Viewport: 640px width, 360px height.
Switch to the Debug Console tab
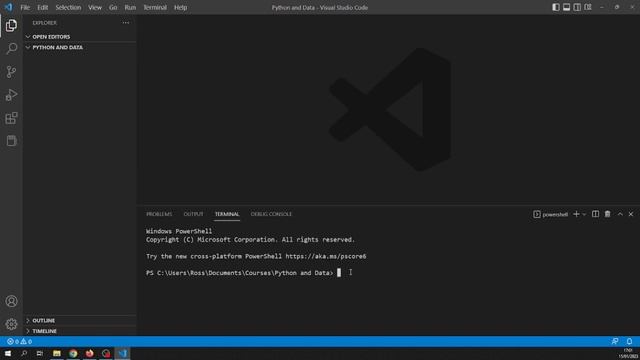271,214
